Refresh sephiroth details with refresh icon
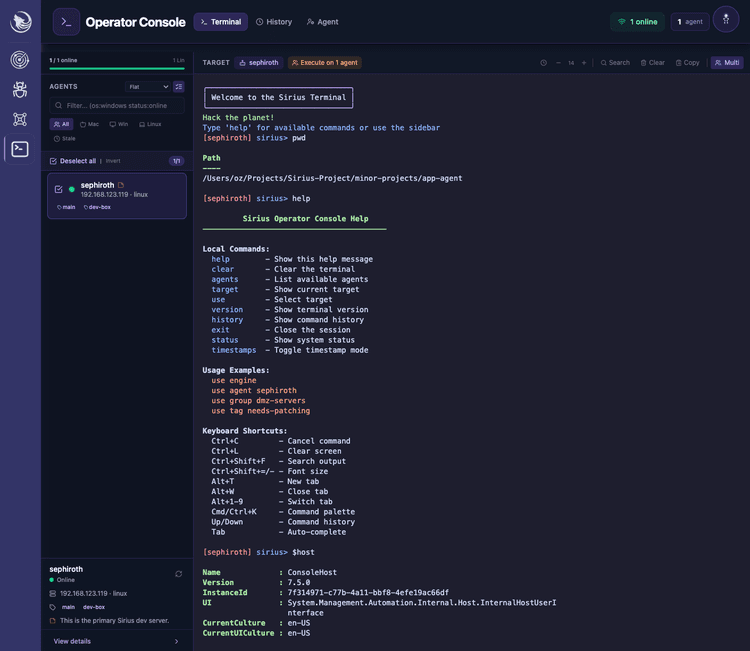 (178, 574)
